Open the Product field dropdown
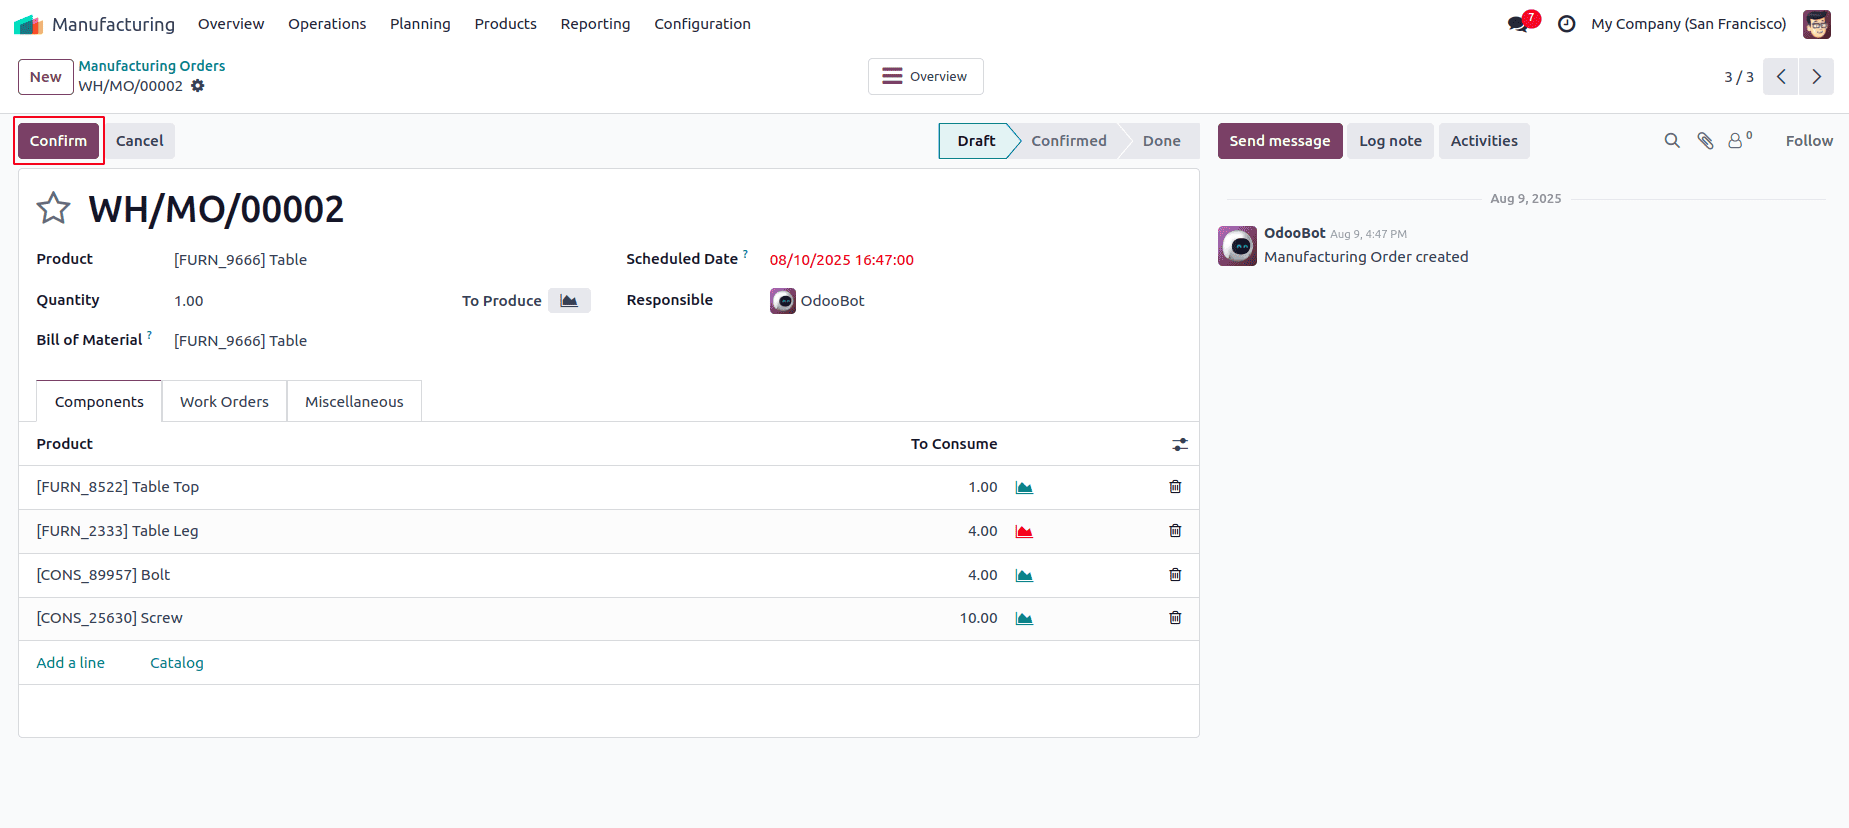Image resolution: width=1849 pixels, height=828 pixels. 380,260
